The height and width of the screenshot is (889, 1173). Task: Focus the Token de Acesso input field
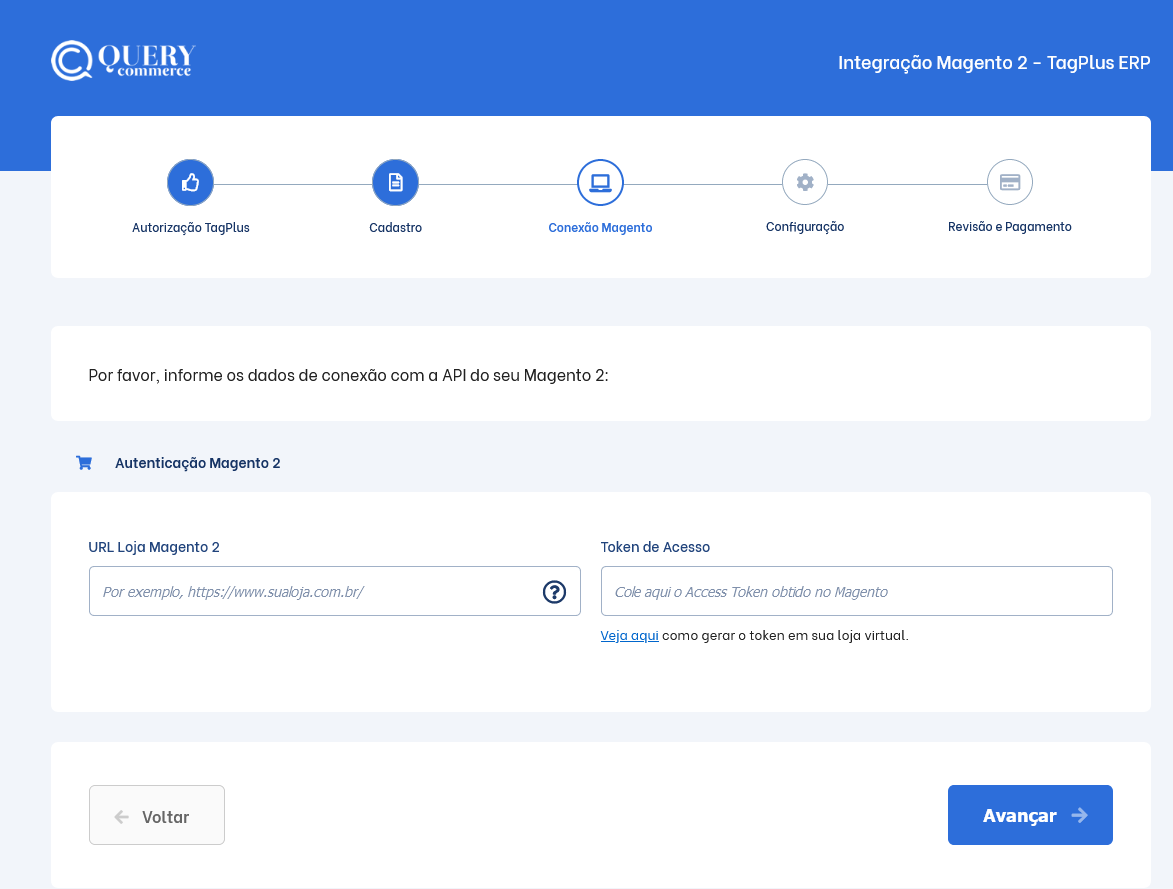click(857, 591)
